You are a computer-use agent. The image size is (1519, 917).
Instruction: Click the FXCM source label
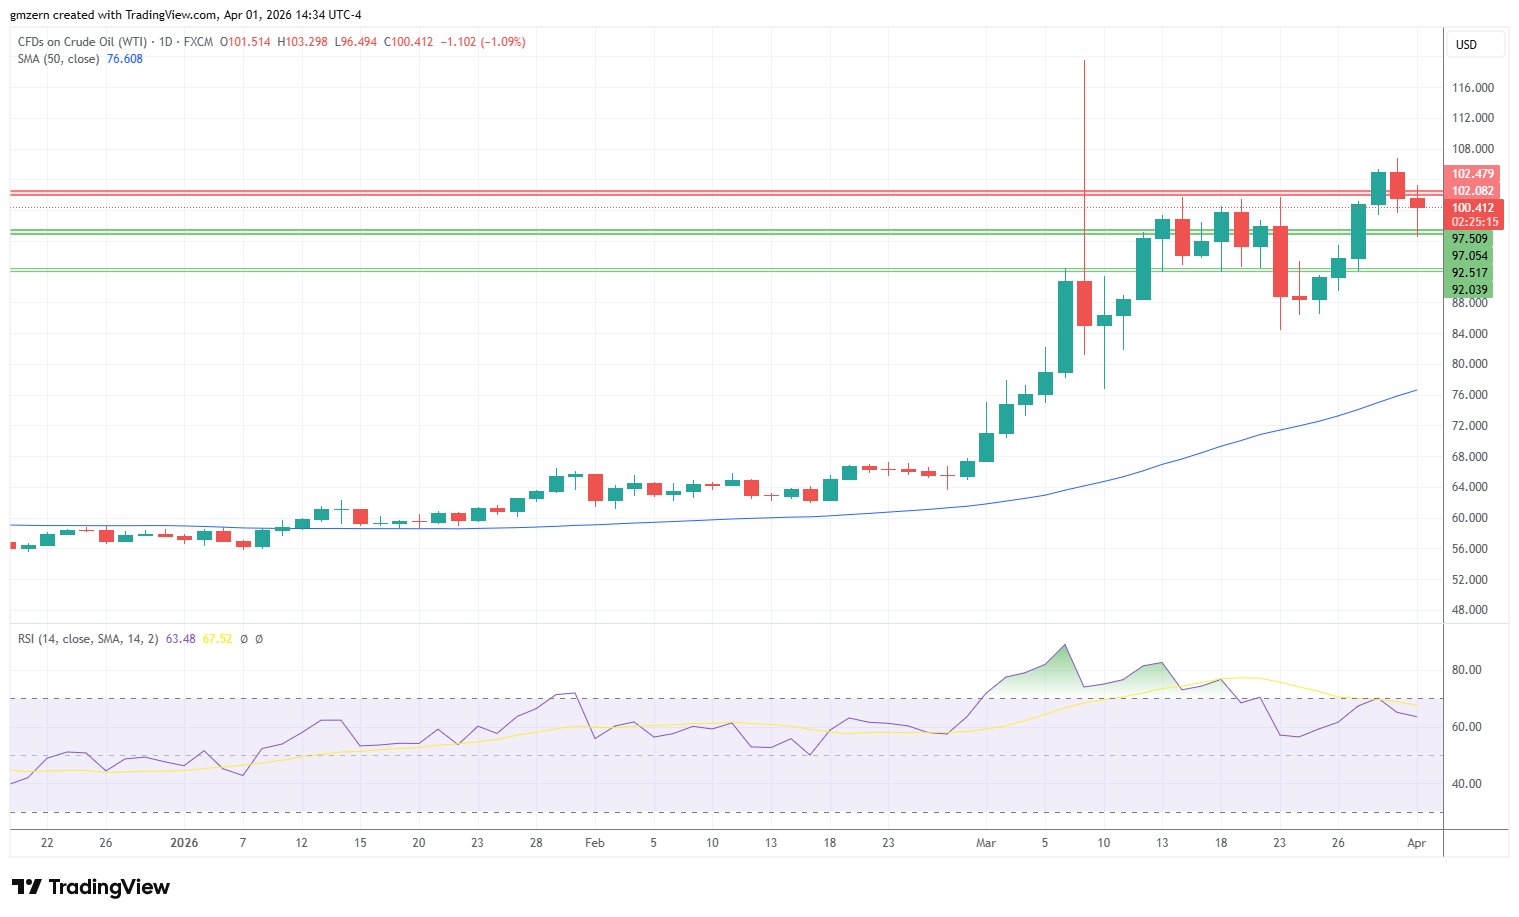coord(198,42)
